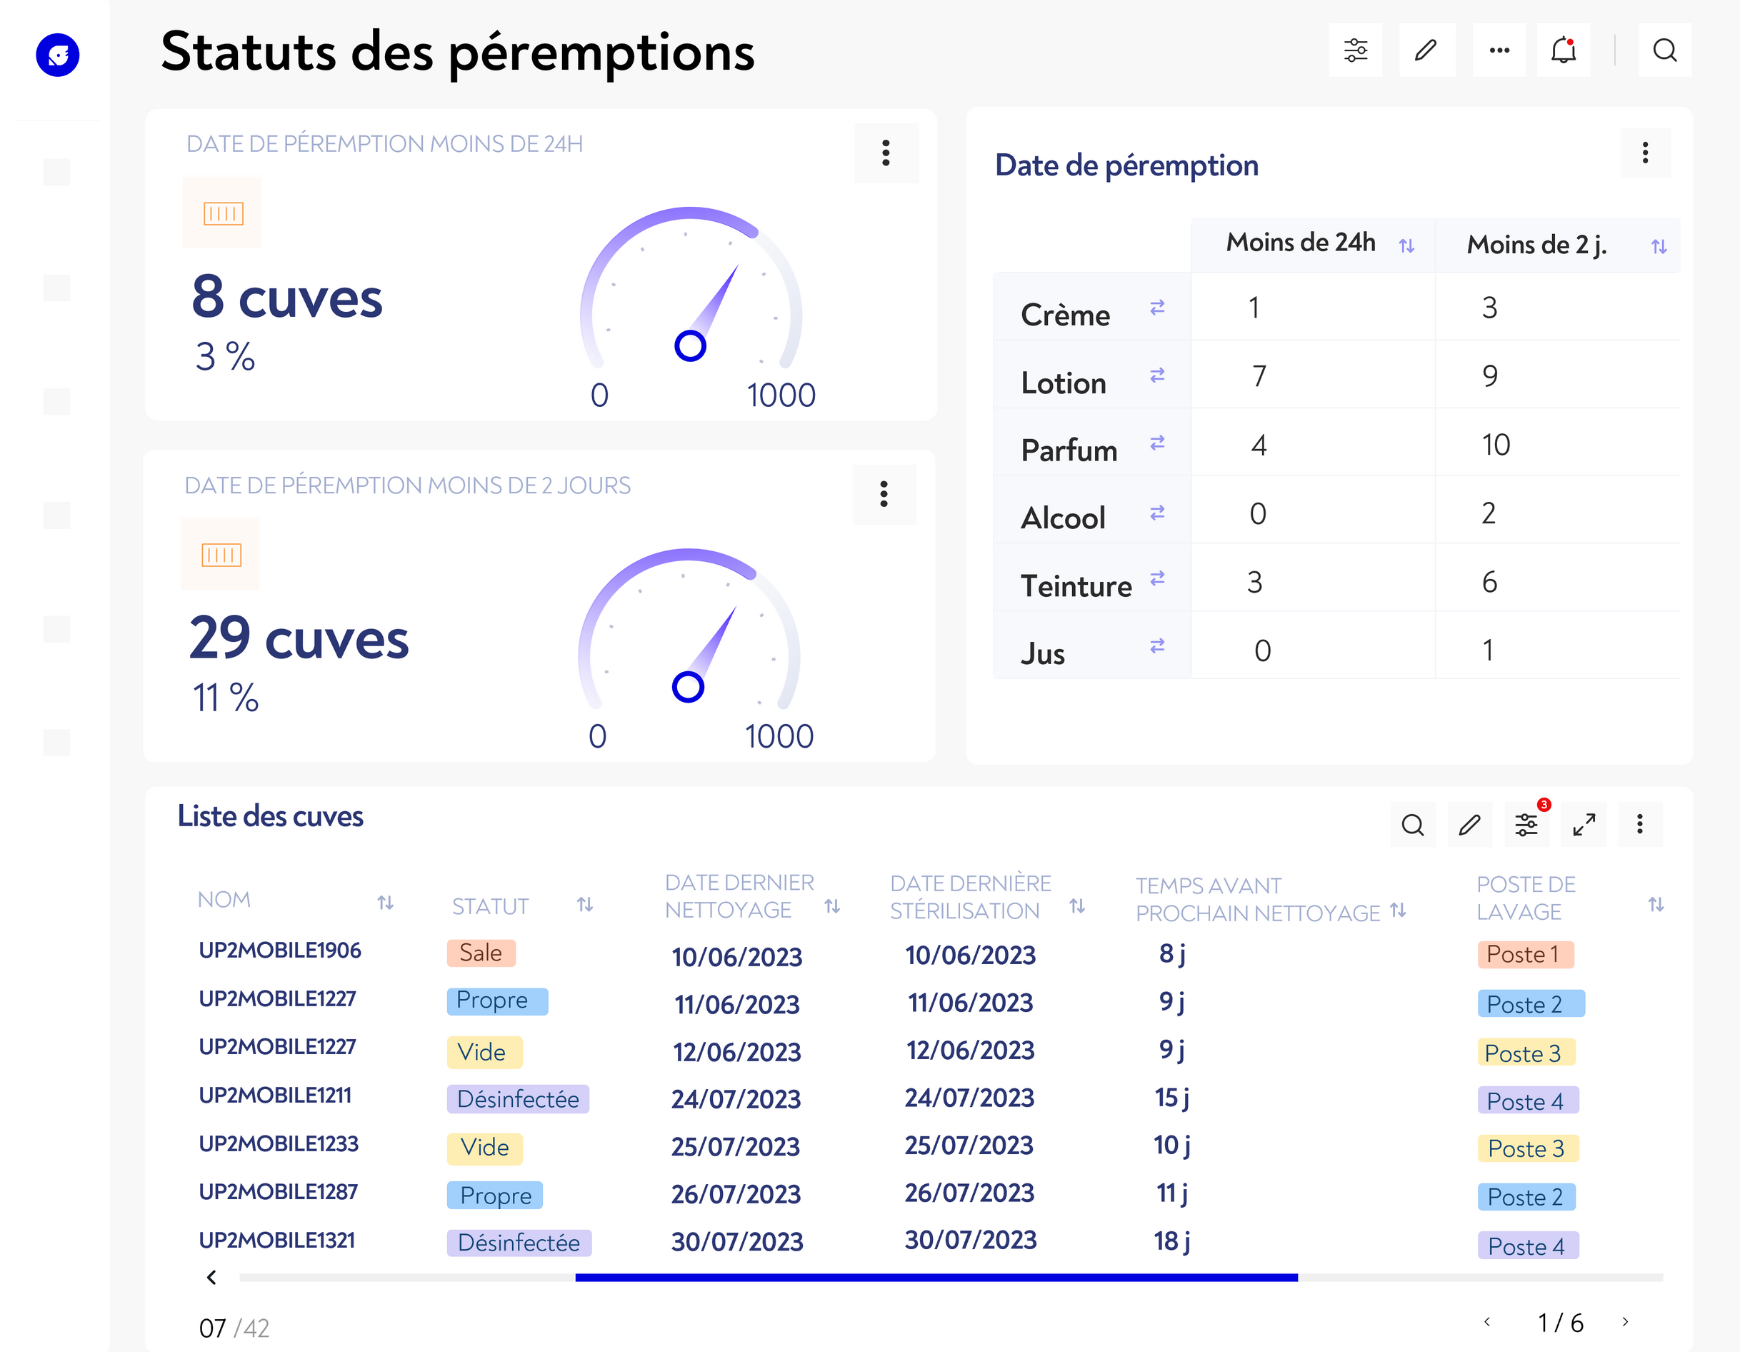Open cuve UP2MOBILE1906 row
Screen dimensions: 1740x1352
click(280, 951)
